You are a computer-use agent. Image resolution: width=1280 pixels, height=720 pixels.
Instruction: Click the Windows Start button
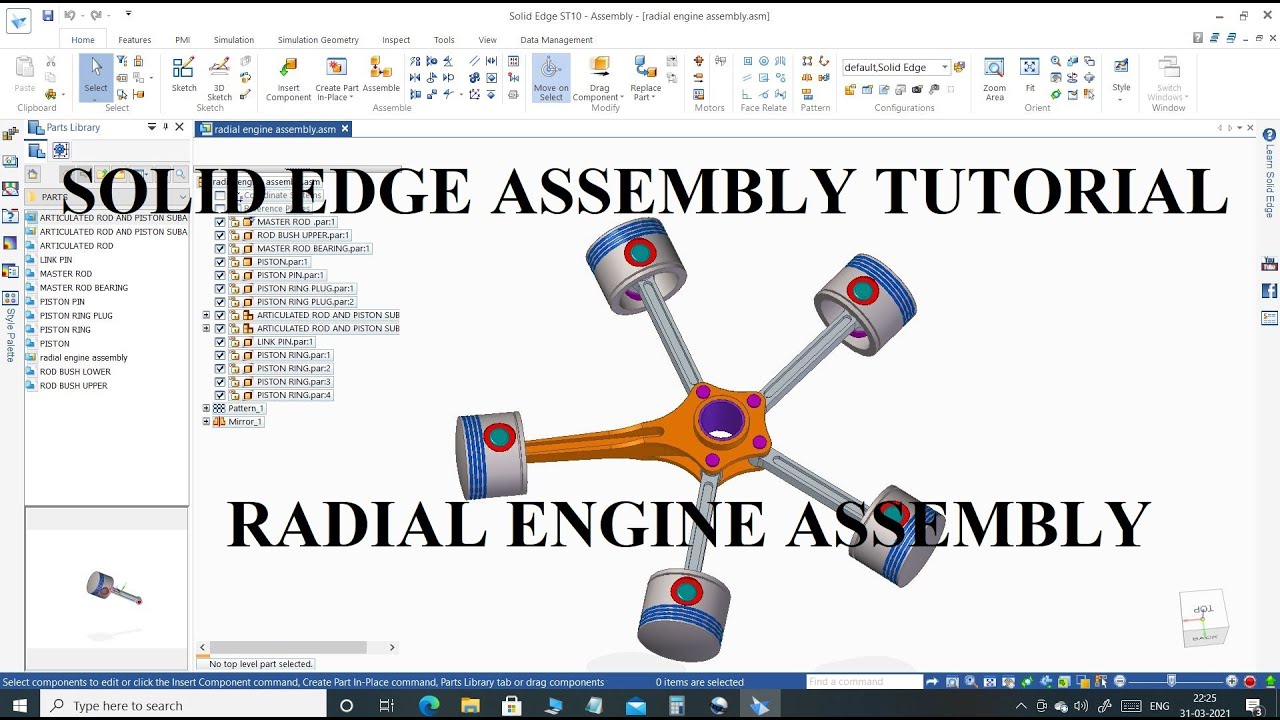(x=20, y=706)
